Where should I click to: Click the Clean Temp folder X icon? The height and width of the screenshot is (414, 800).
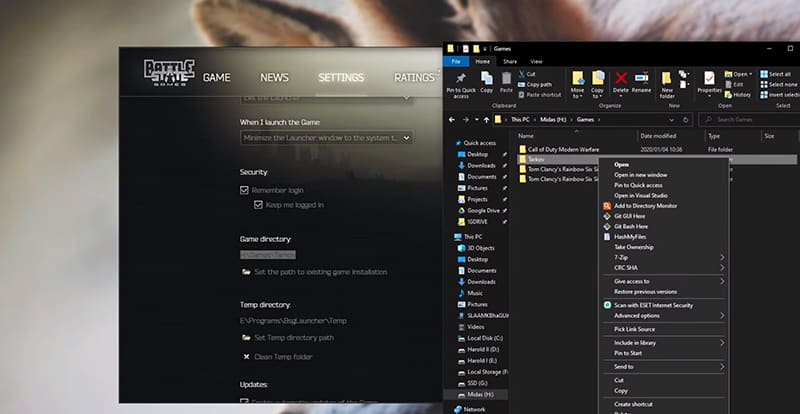(246, 357)
